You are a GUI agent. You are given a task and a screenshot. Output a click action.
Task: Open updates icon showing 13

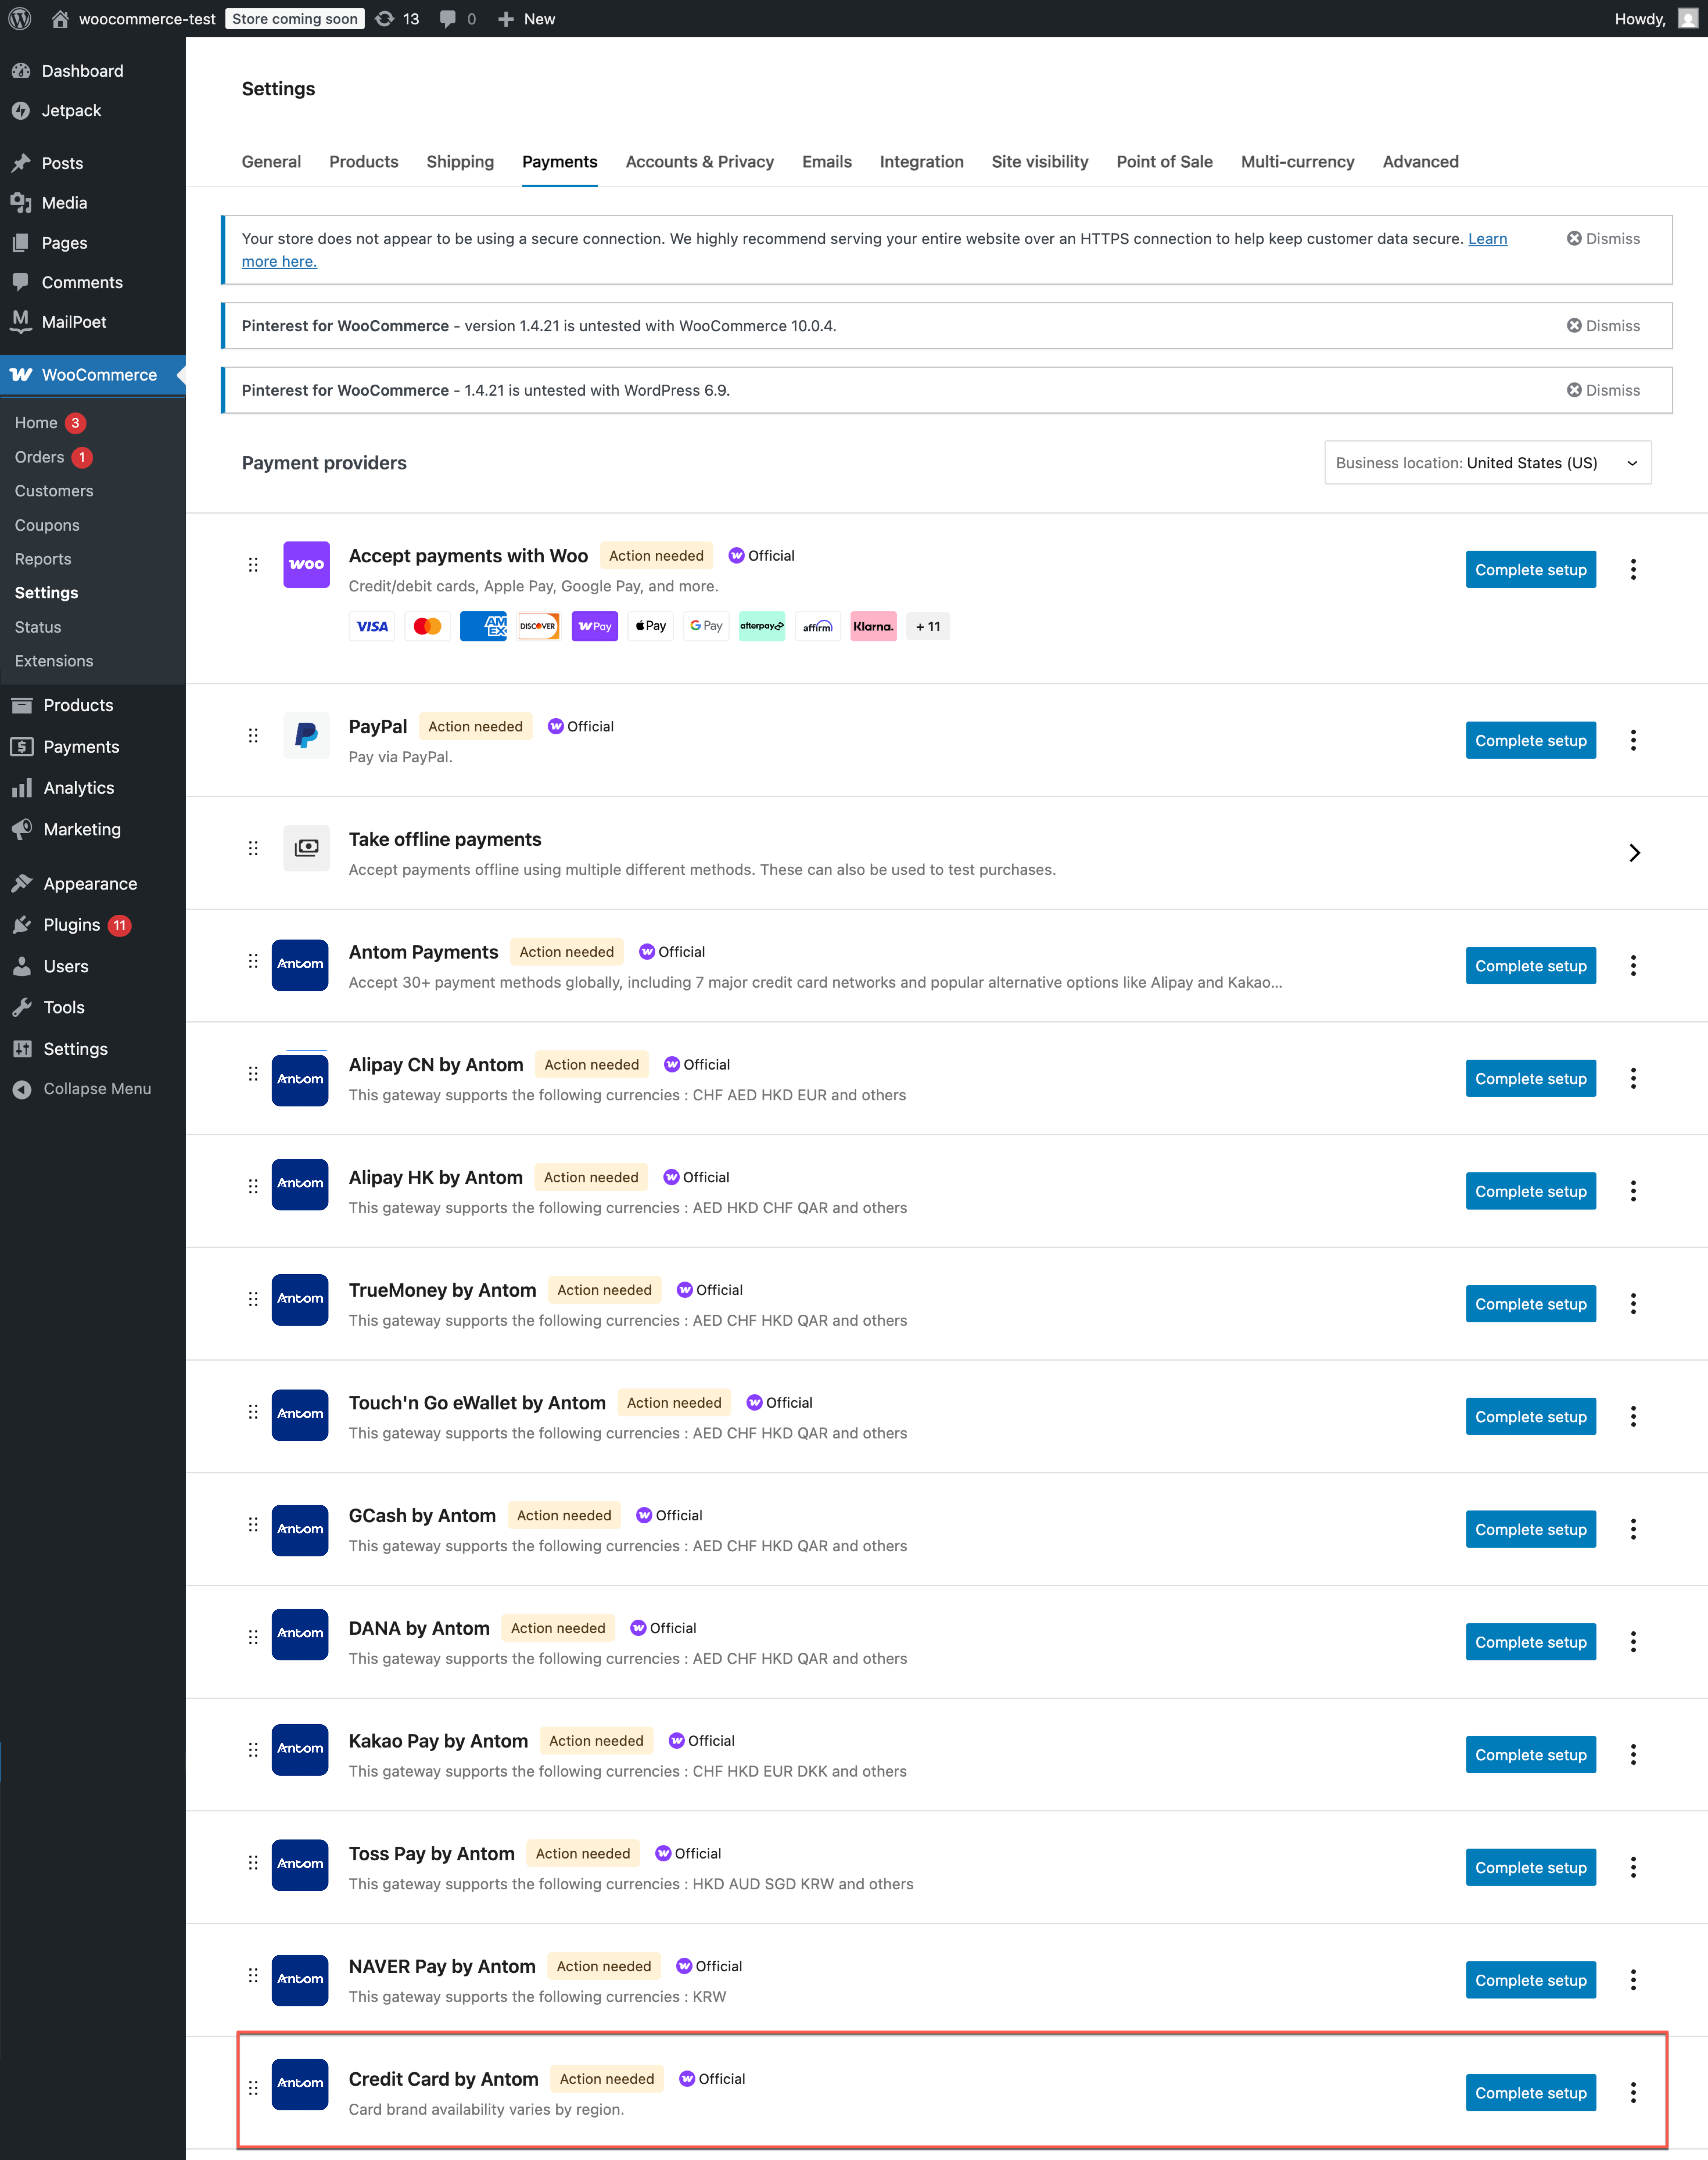pos(397,19)
